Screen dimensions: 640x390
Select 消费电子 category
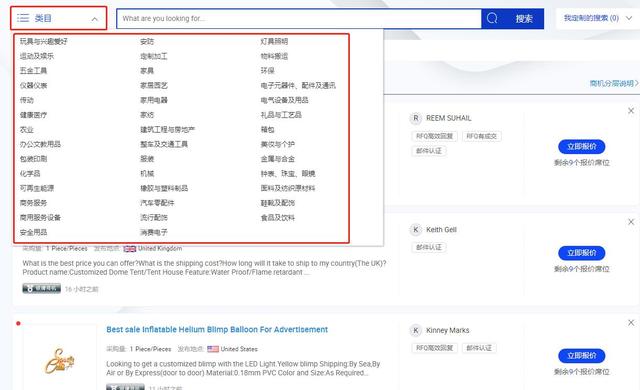pos(154,232)
